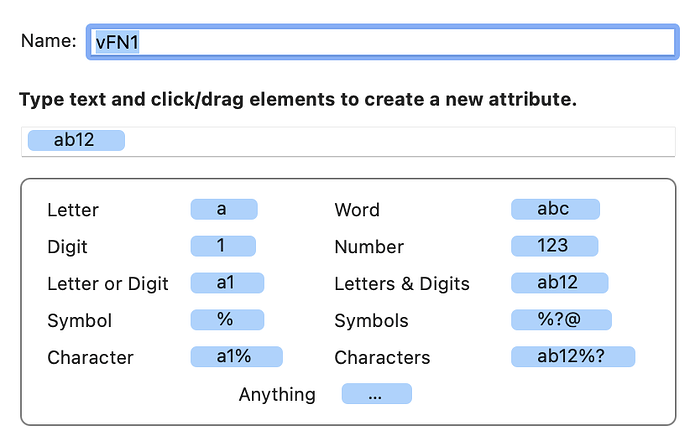The image size is (690, 436).
Task: Pick the Symbols '%?@' token
Action: pos(561,320)
